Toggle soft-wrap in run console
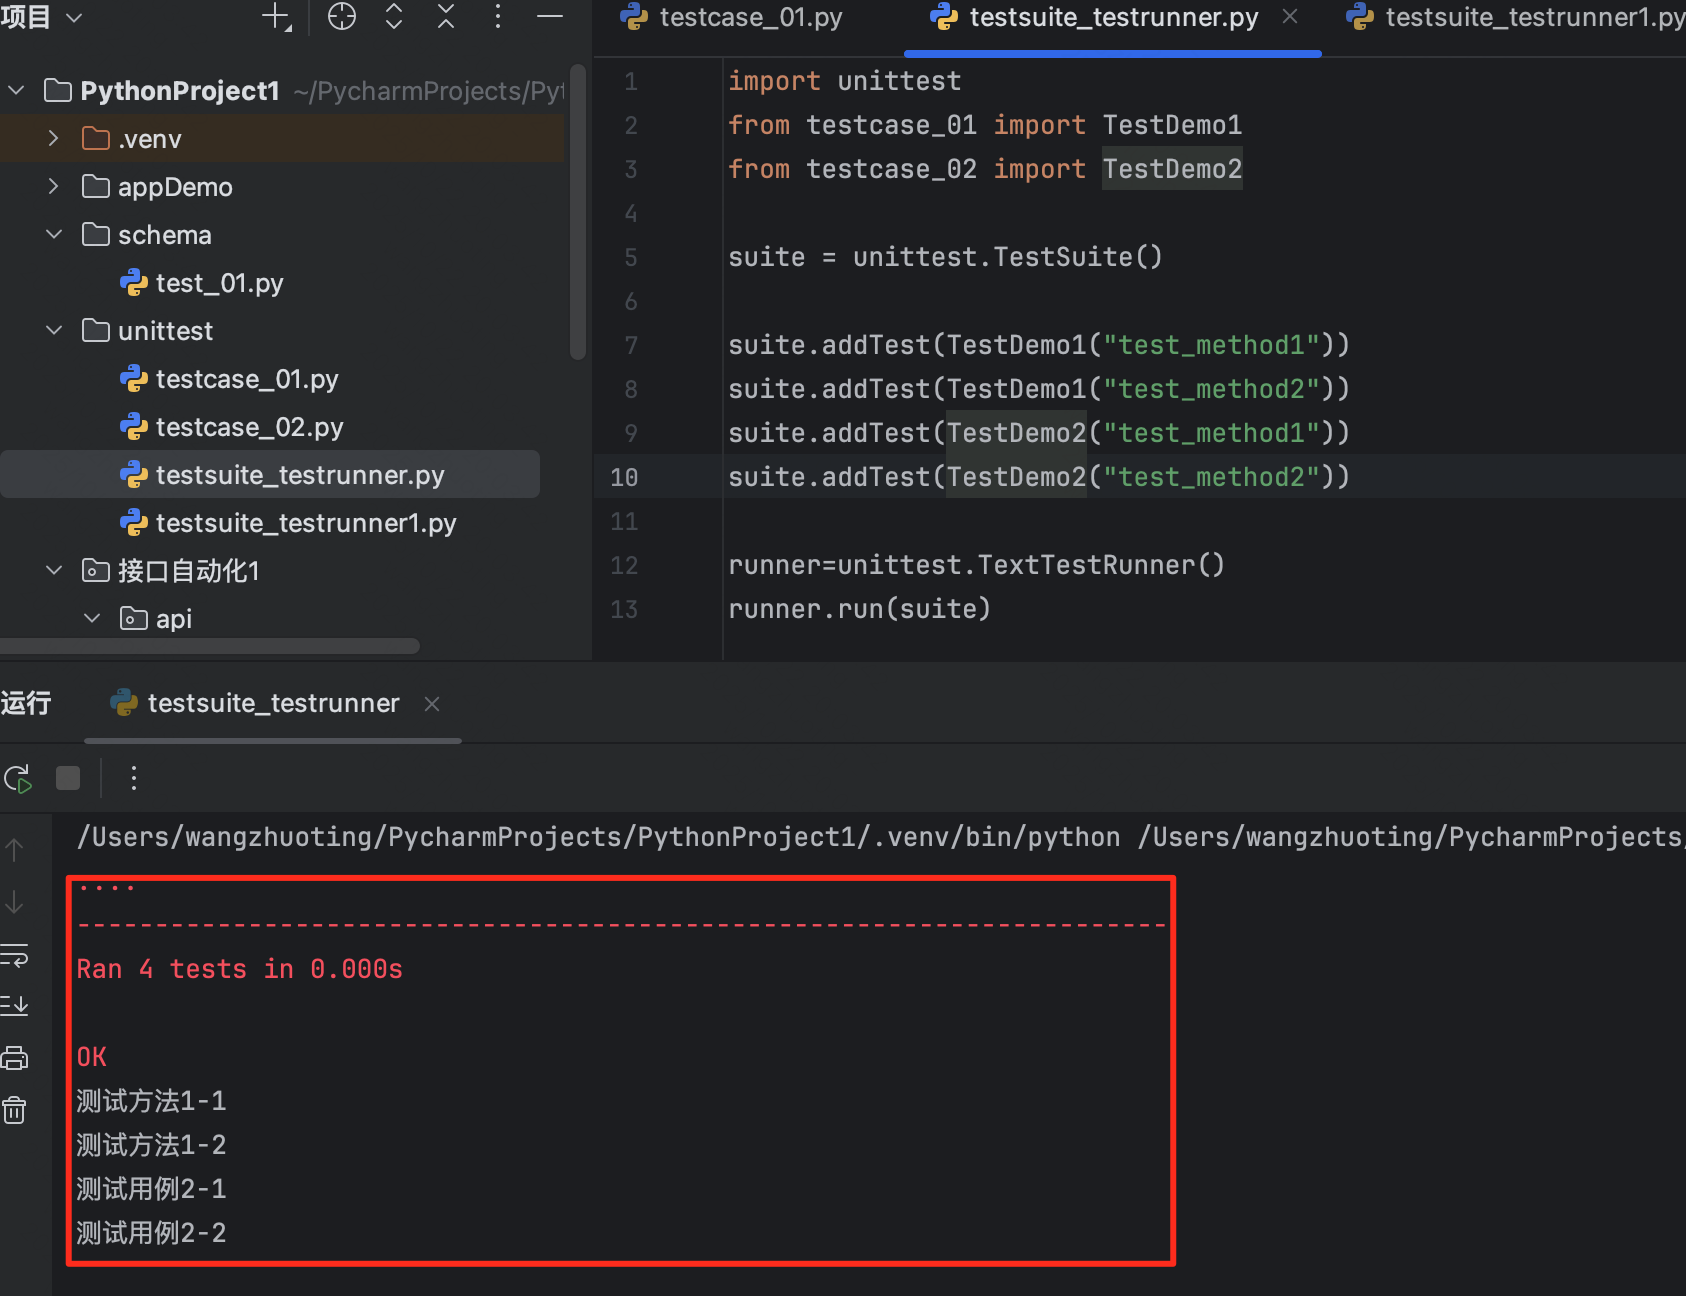Viewport: 1686px width, 1296px height. tap(15, 956)
